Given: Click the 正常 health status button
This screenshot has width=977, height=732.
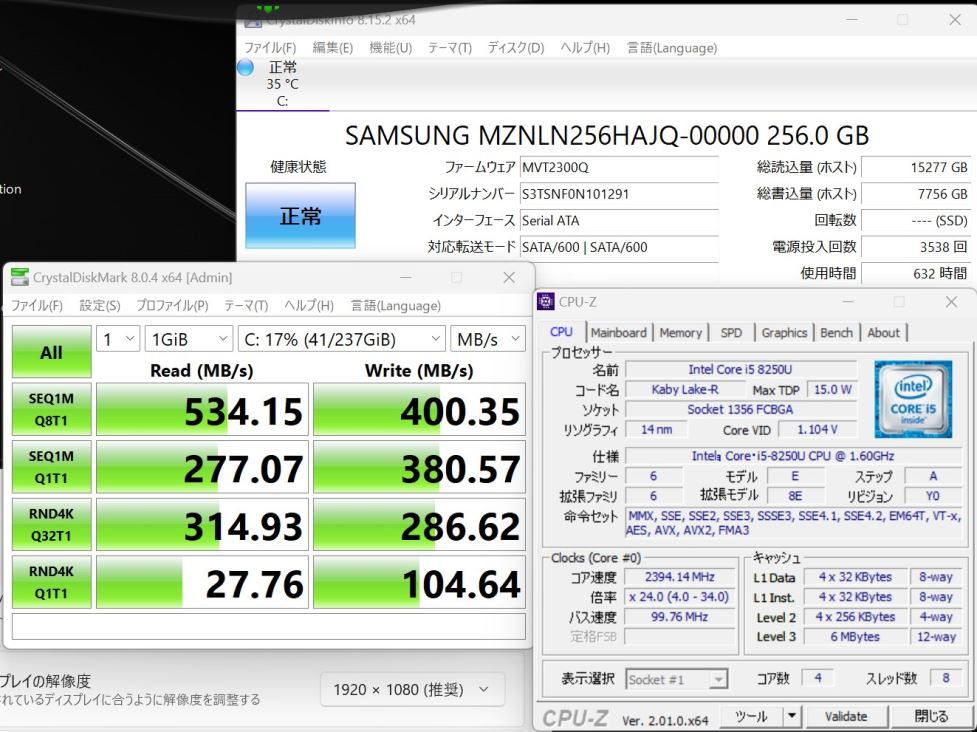Looking at the screenshot, I should (x=300, y=216).
